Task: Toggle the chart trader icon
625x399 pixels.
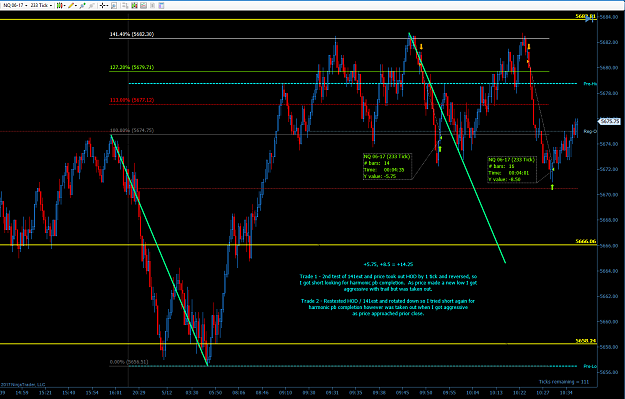Action: click(125, 5)
